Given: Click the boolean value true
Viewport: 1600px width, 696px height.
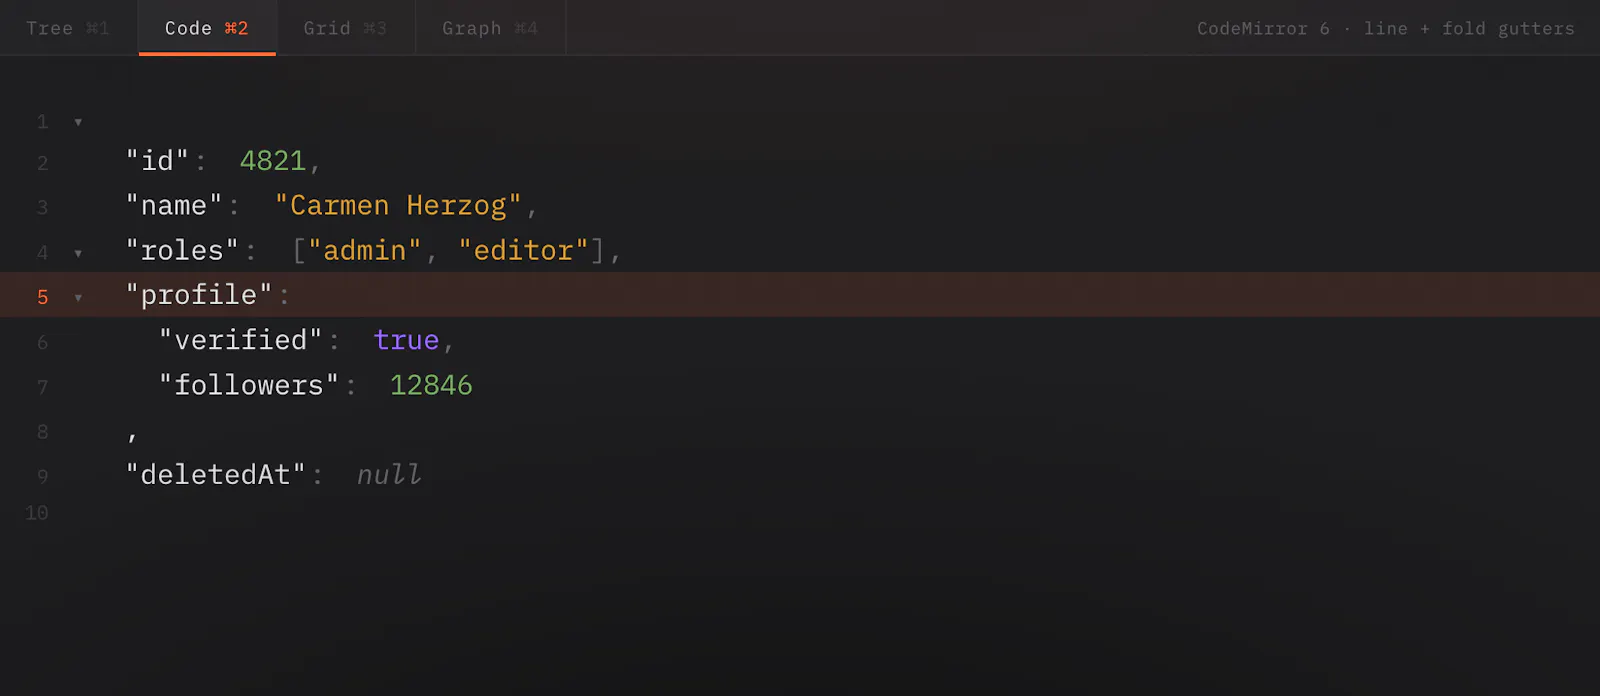Looking at the screenshot, I should click(x=406, y=340).
